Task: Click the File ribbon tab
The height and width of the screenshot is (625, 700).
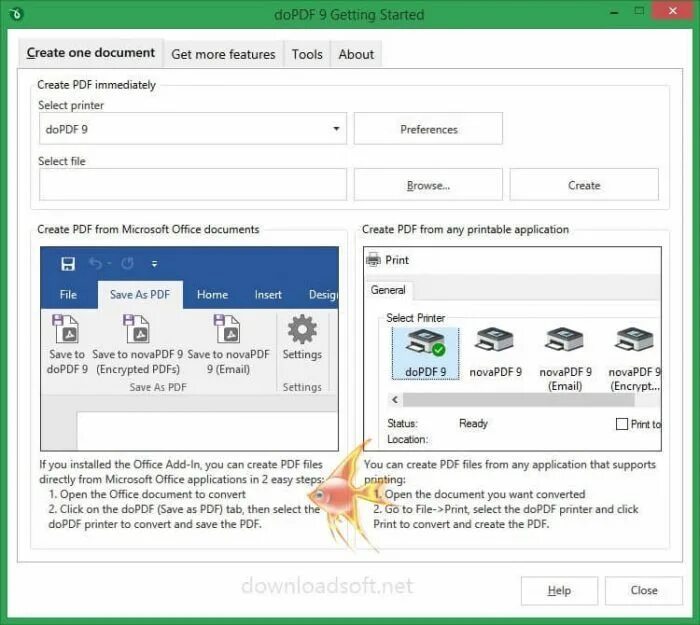Action: click(x=68, y=295)
